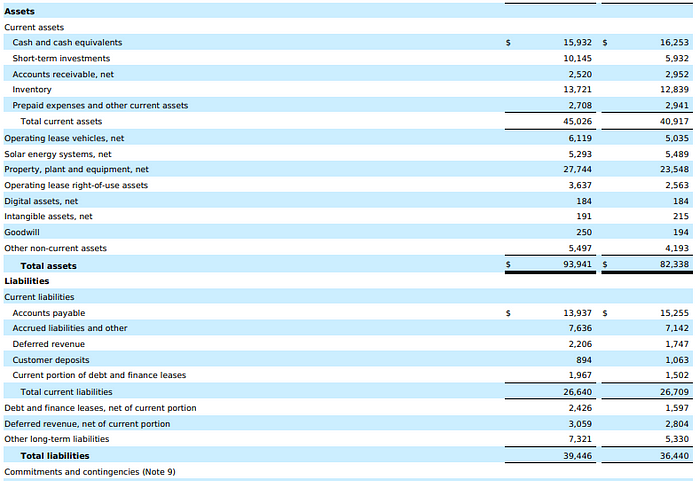Click the value 2,520
700x481 pixels.
pyautogui.click(x=580, y=75)
